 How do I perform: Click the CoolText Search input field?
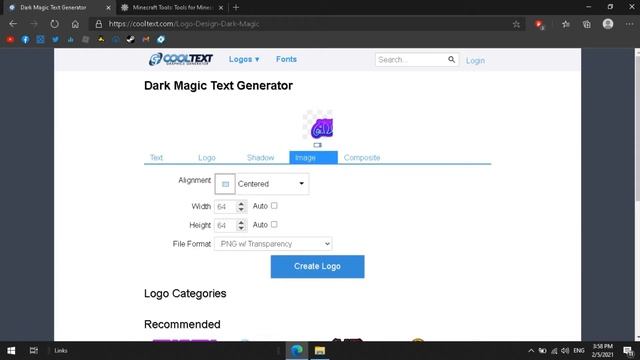point(411,60)
